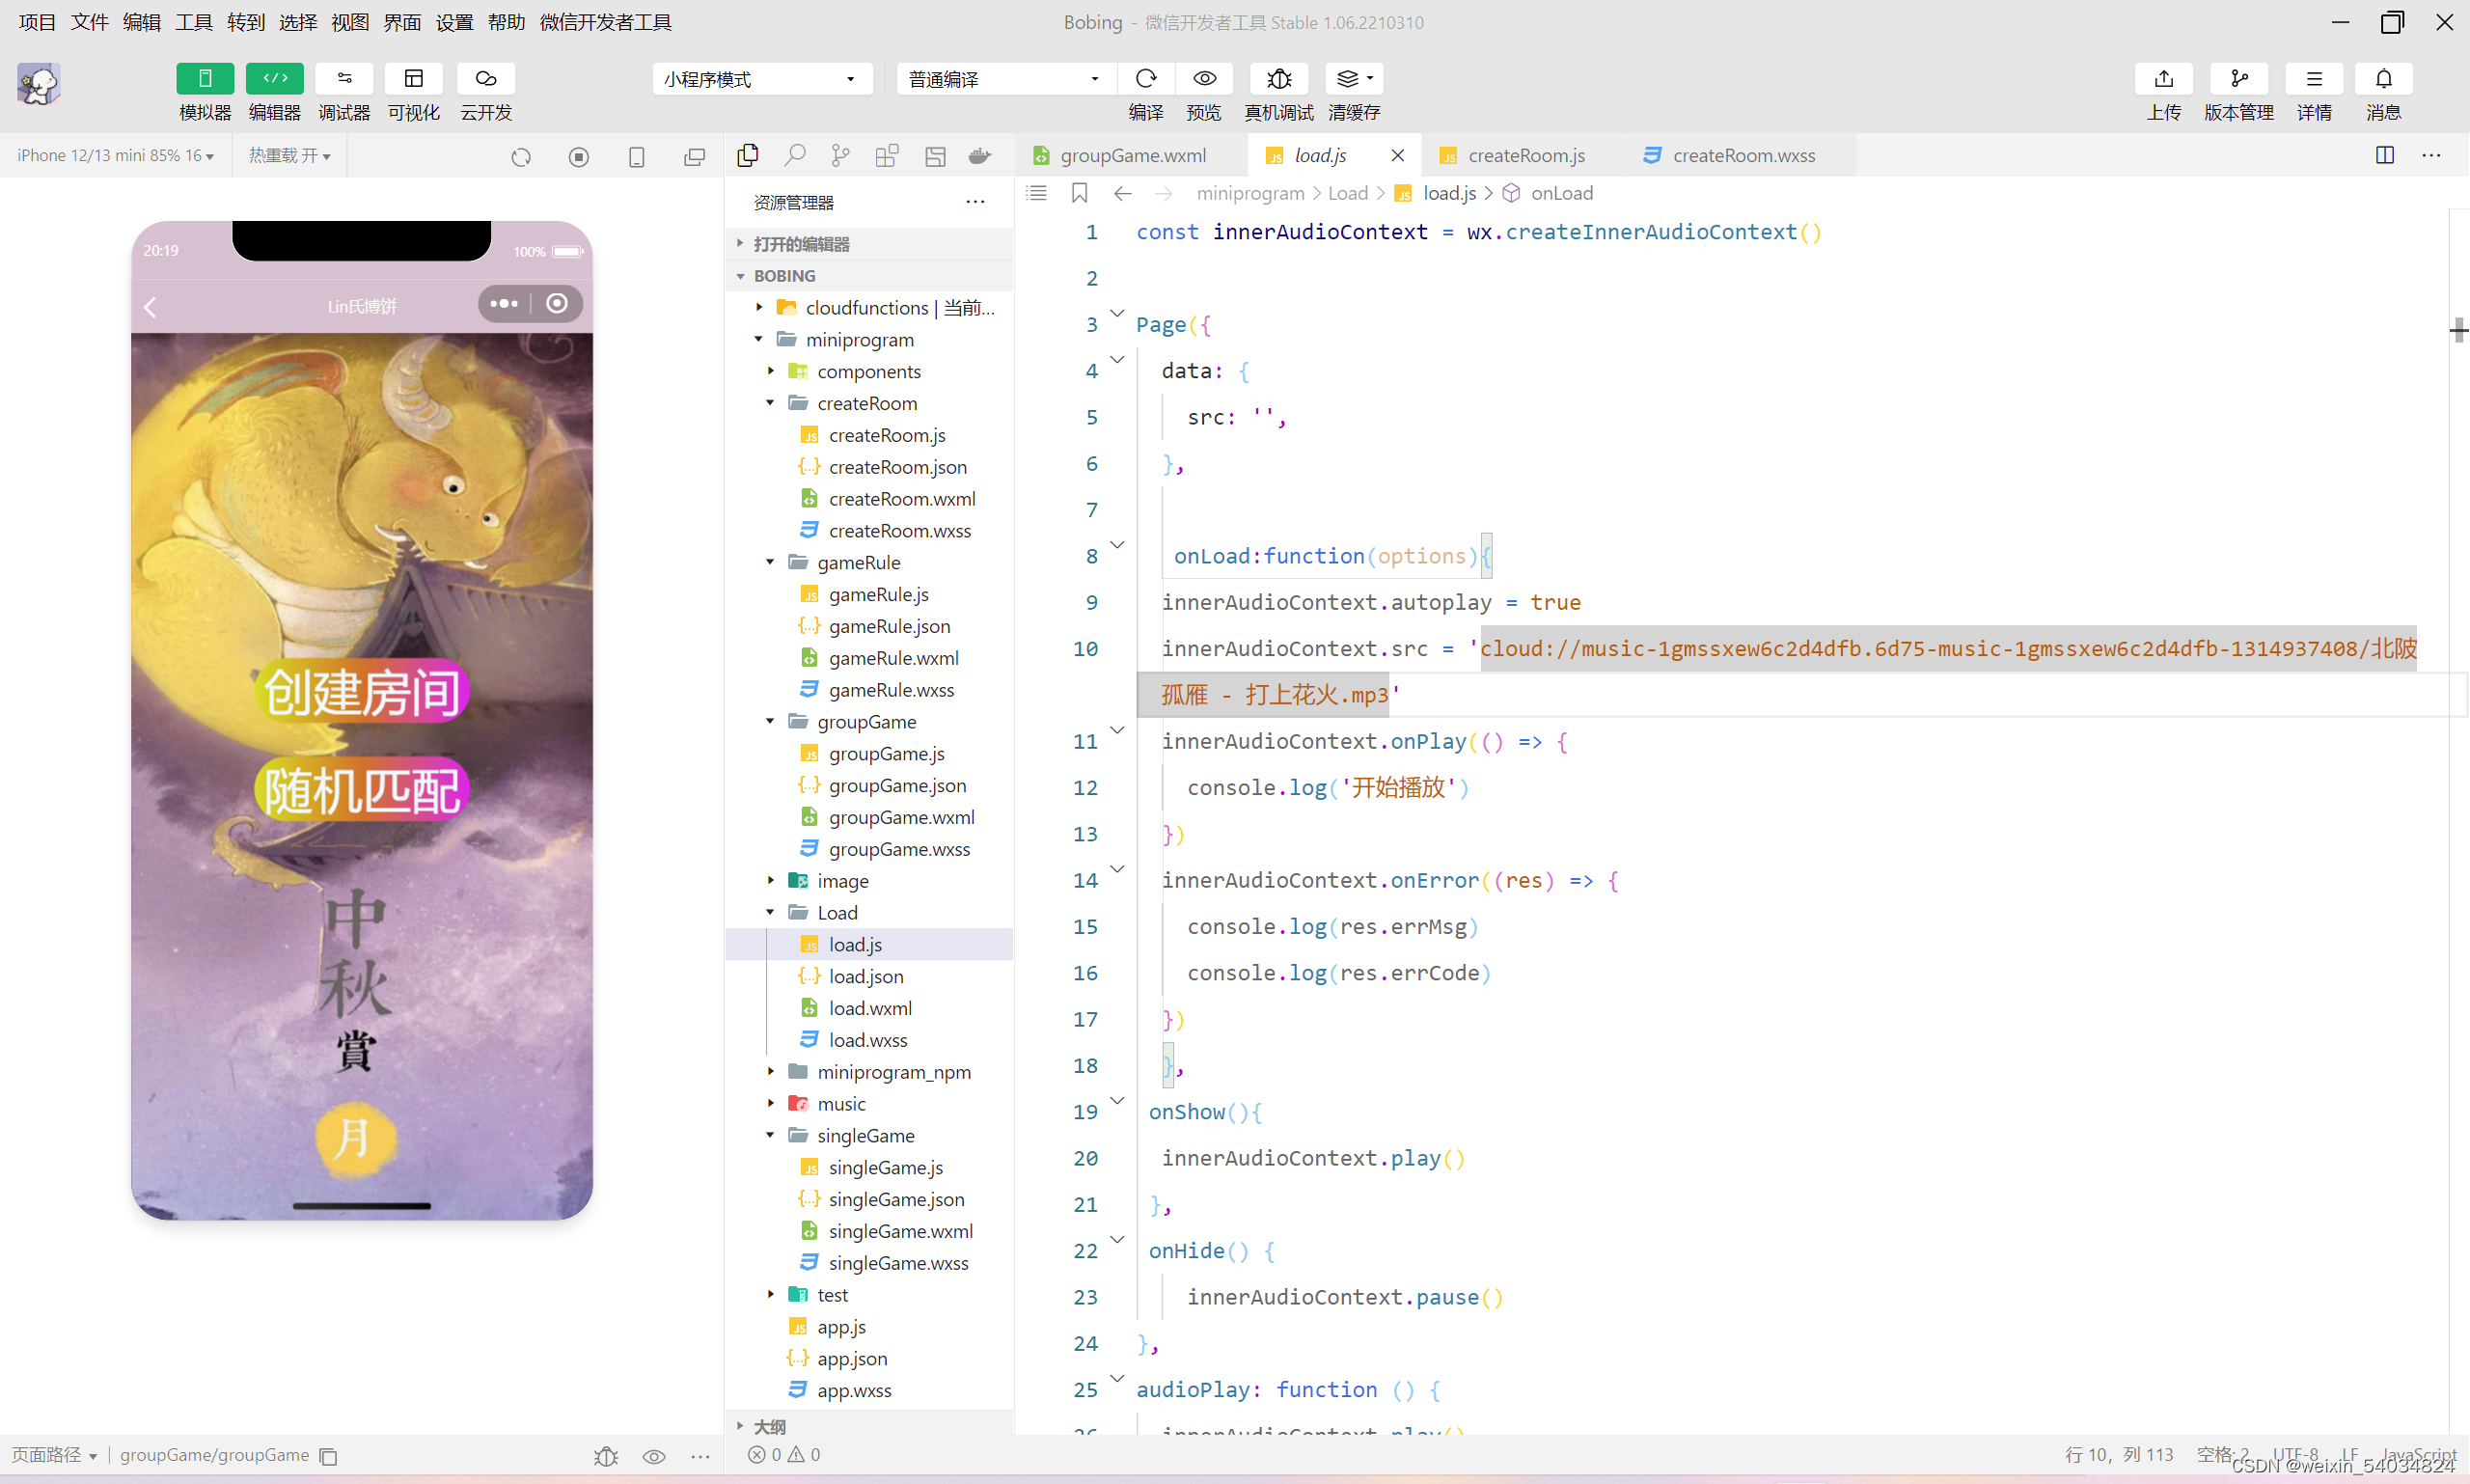This screenshot has width=2470, height=1484.
Task: Open singleGame.js file
Action: (x=868, y=1167)
